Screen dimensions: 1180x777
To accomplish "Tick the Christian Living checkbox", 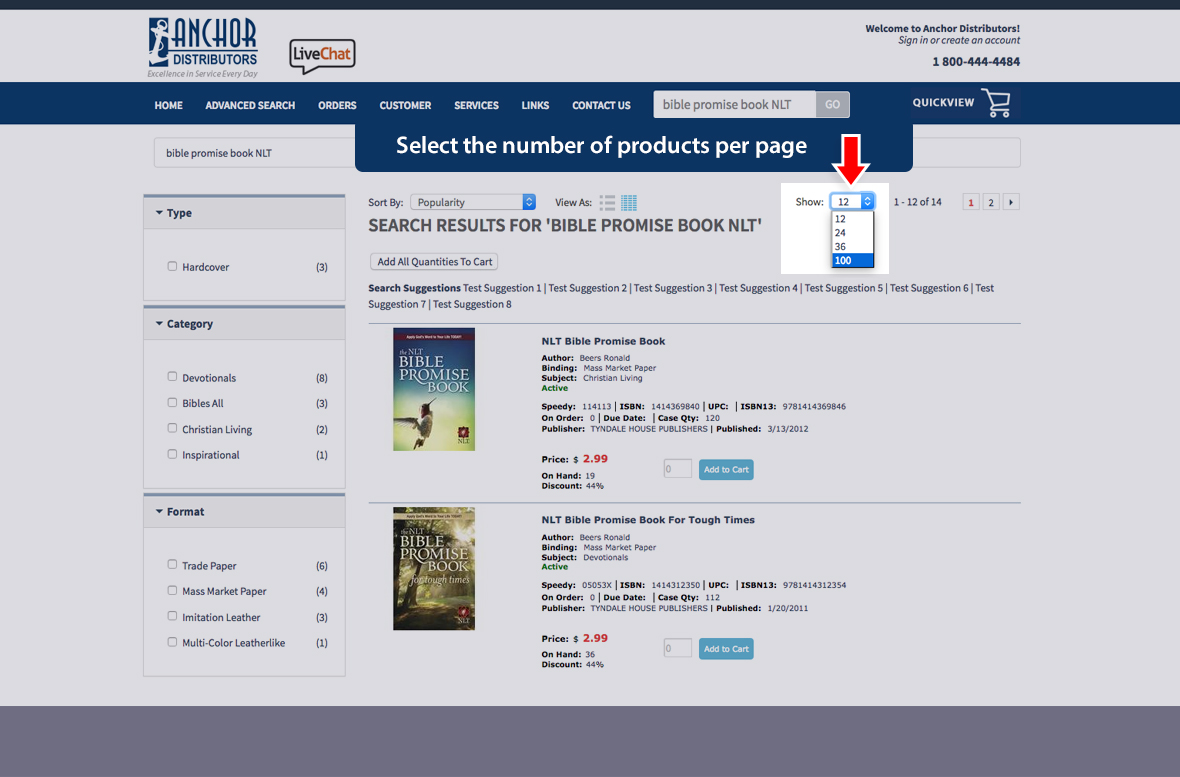I will tap(172, 428).
